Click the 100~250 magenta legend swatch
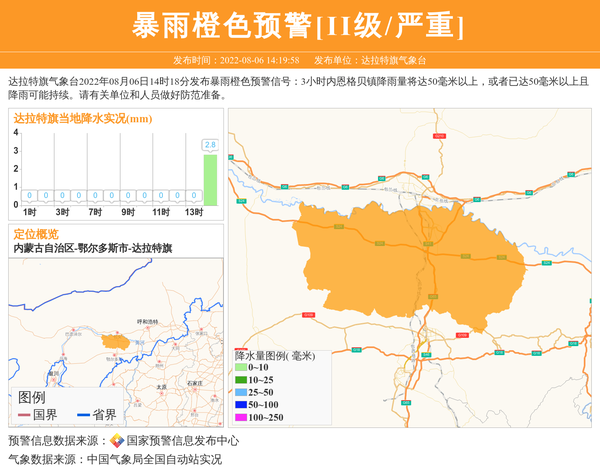The height and width of the screenshot is (471, 600). (240, 417)
